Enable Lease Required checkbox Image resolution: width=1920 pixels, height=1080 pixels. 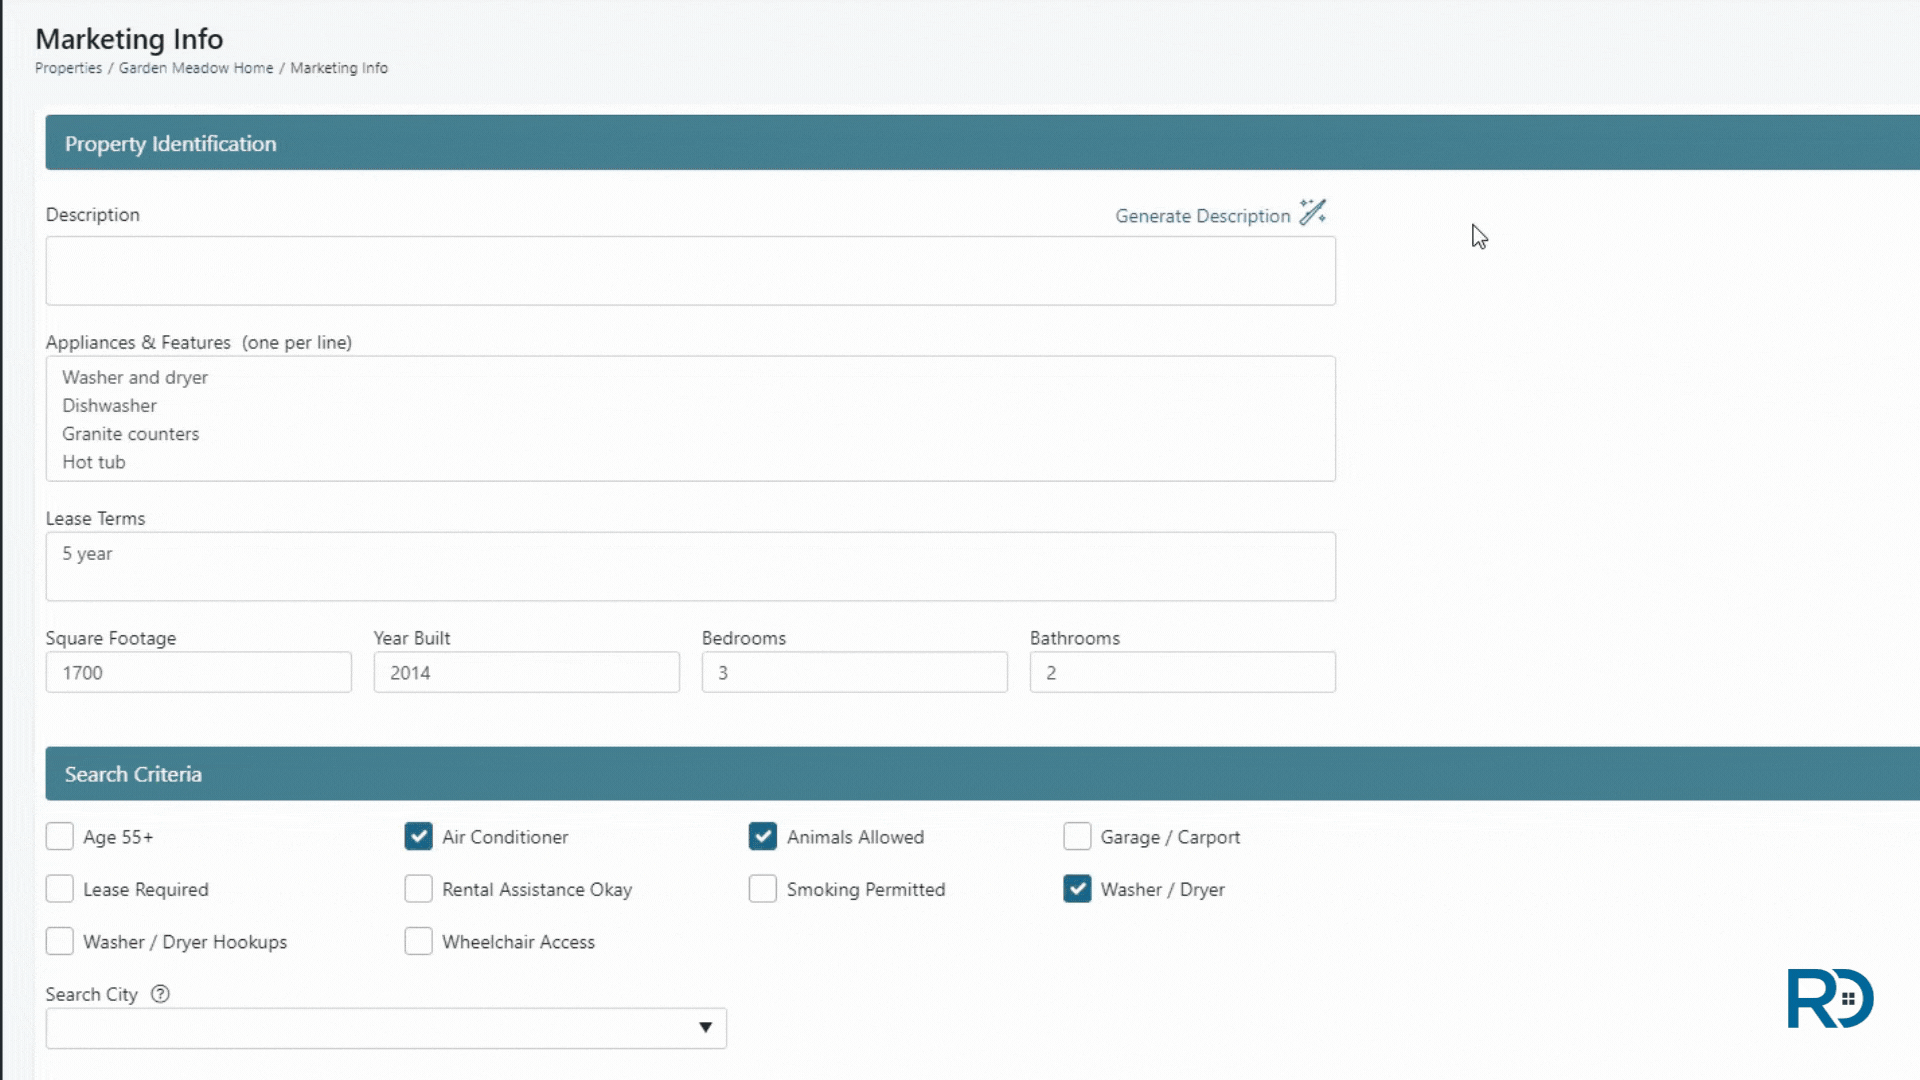point(60,889)
